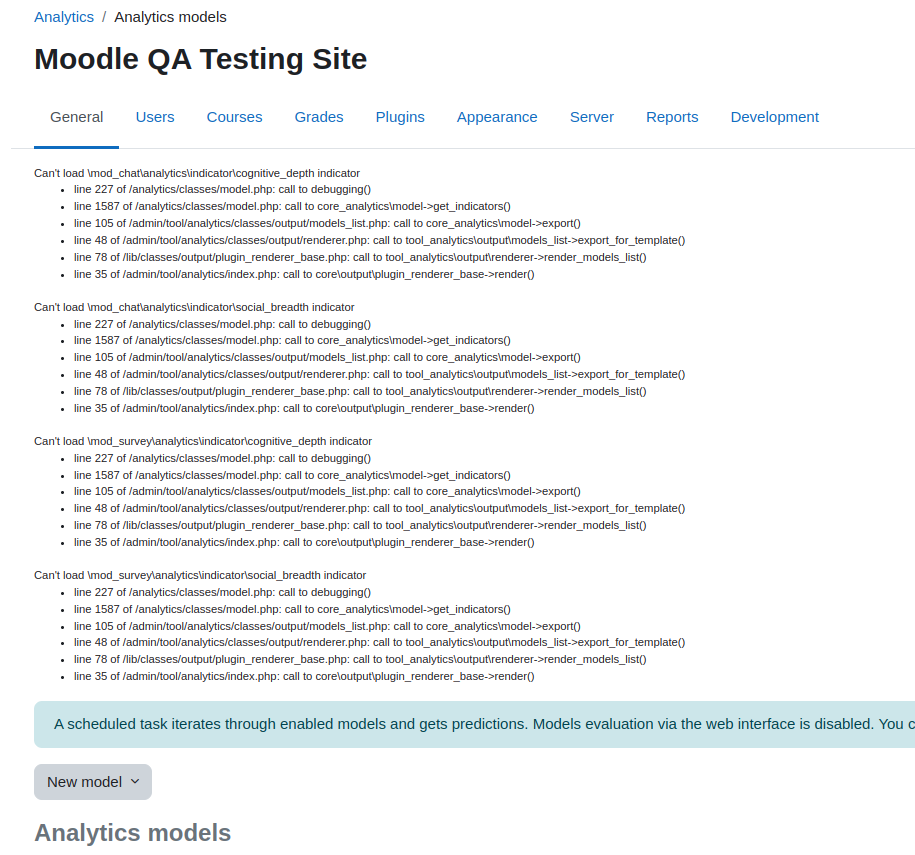Select the General tab
Viewport: 915px width, 855px height.
(76, 117)
